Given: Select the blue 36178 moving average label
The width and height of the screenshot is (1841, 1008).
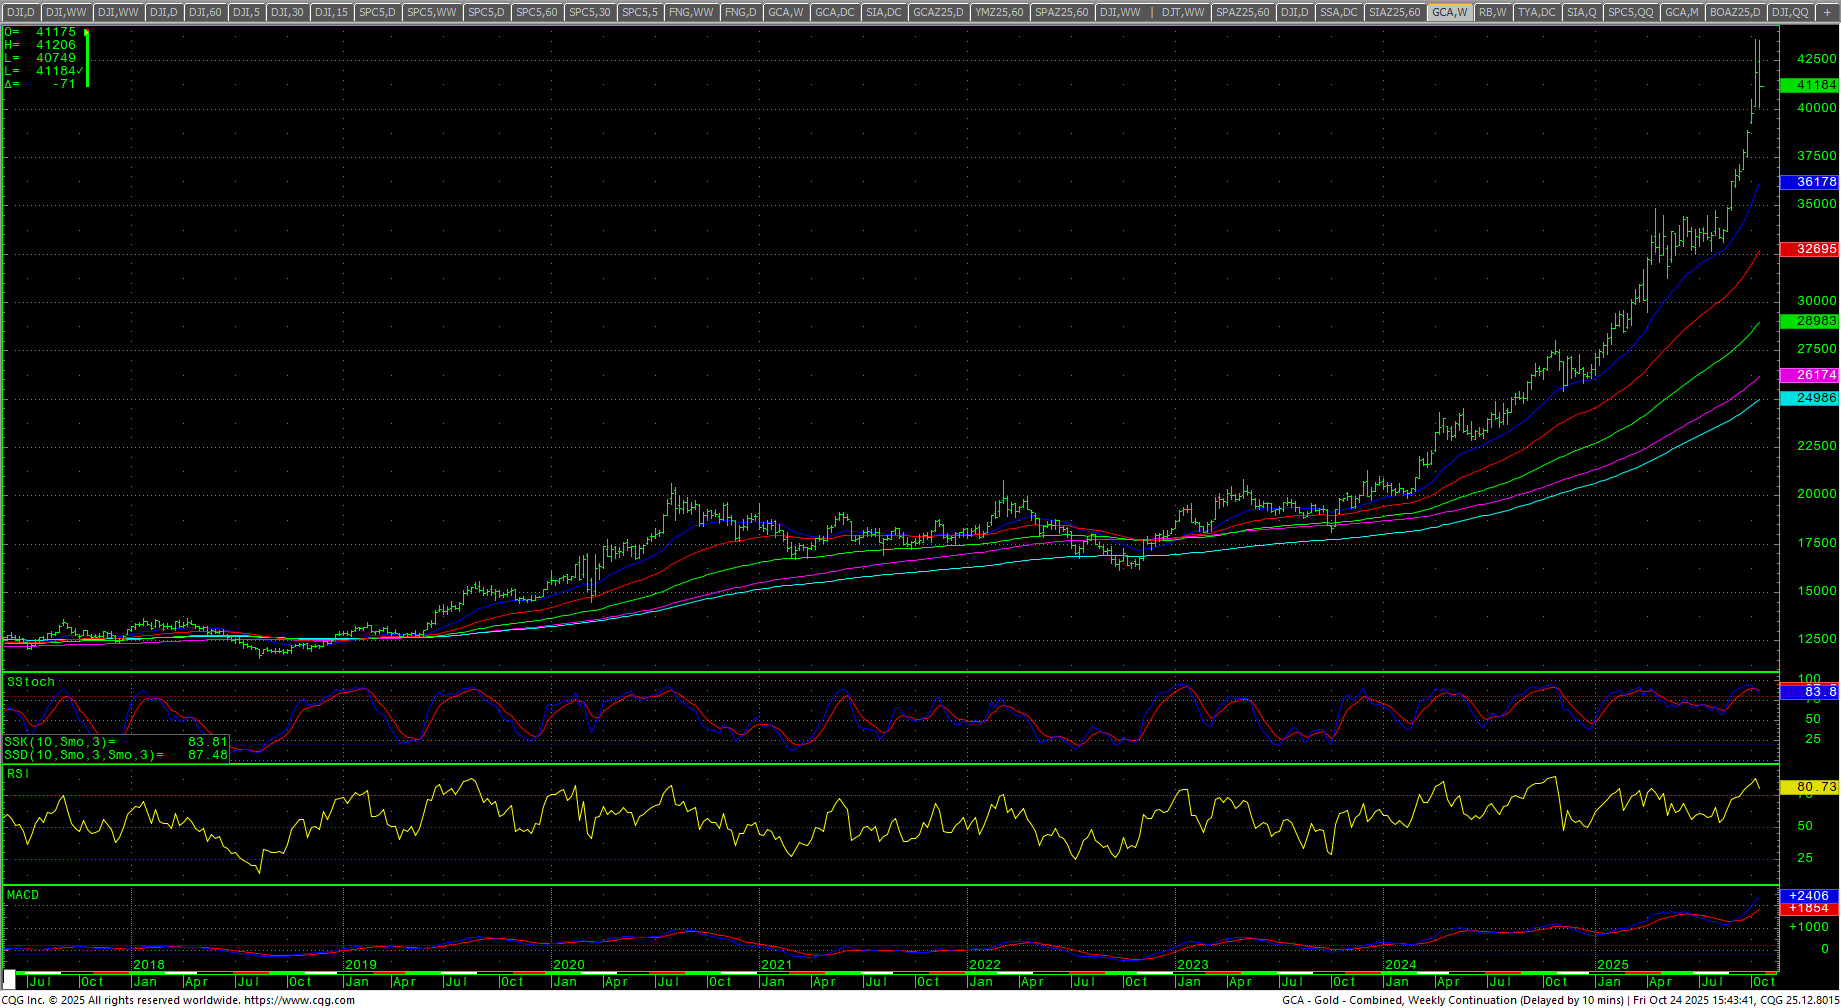Looking at the screenshot, I should [x=1809, y=182].
